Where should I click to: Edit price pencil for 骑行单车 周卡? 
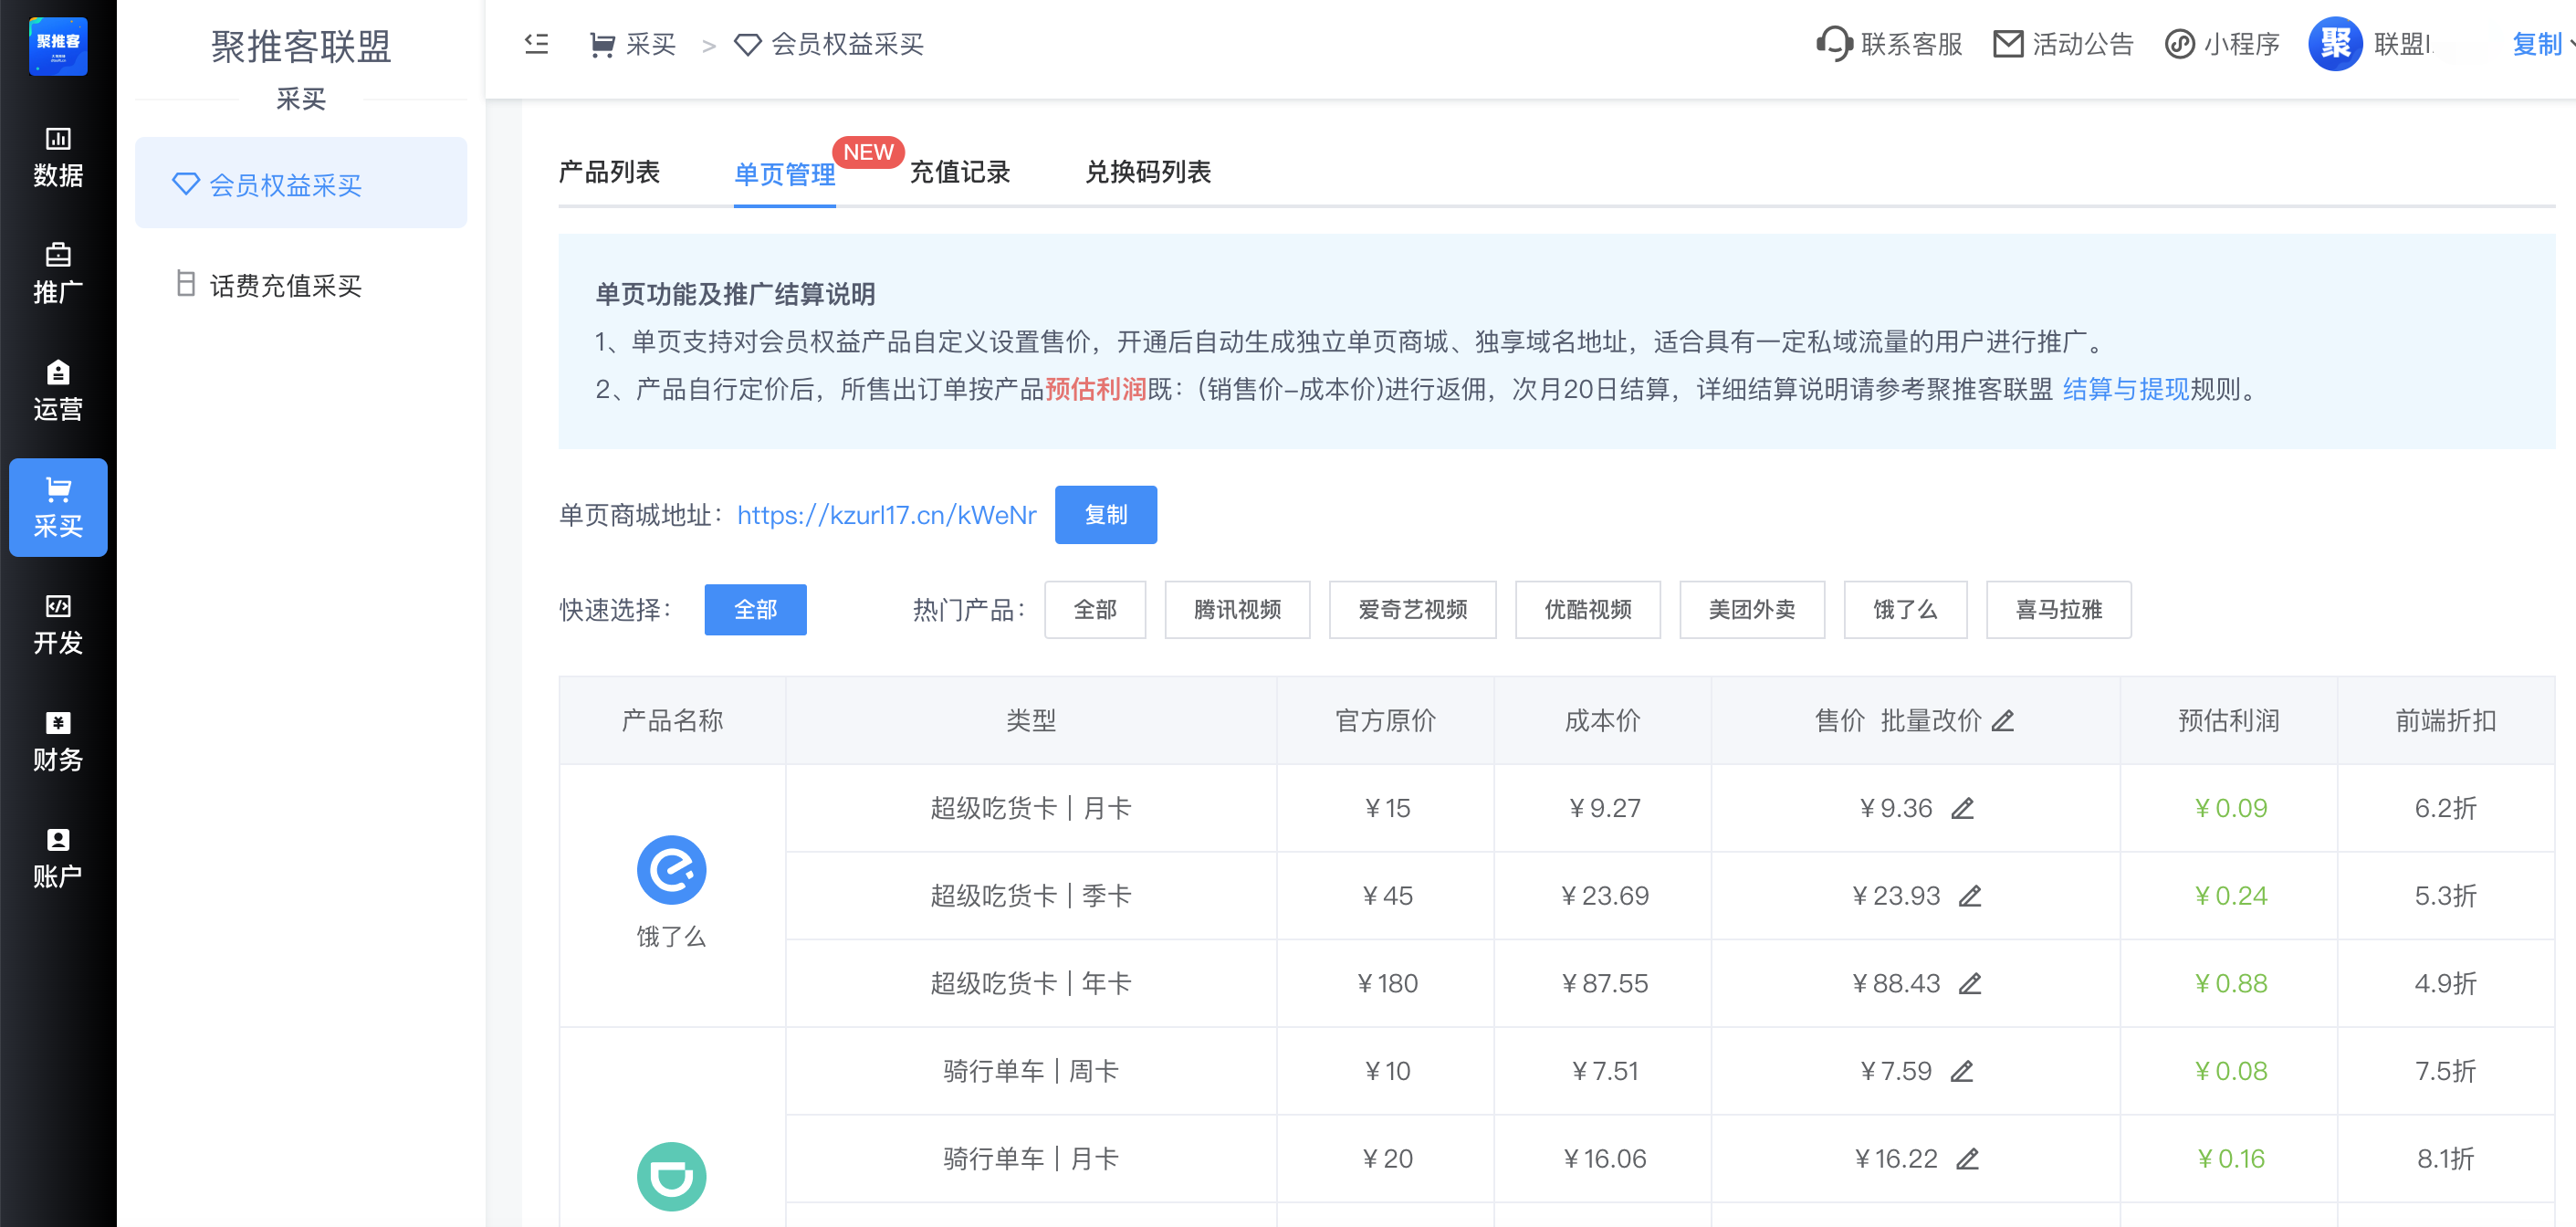coord(1962,1071)
